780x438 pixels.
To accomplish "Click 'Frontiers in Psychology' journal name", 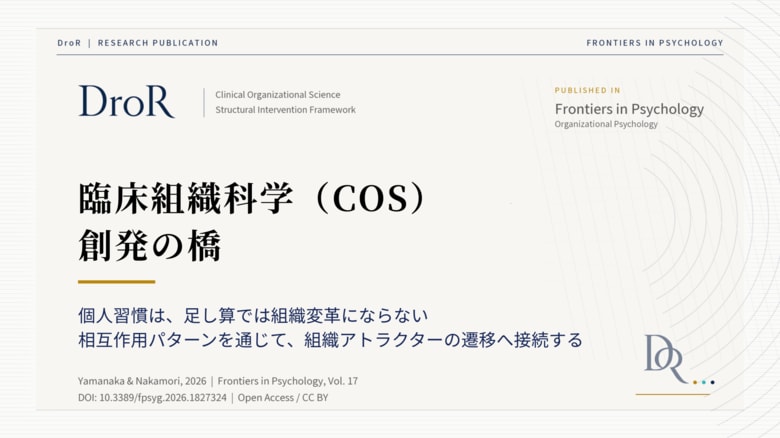I will (x=629, y=109).
